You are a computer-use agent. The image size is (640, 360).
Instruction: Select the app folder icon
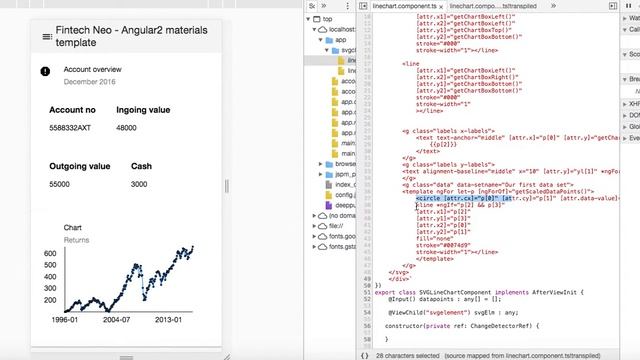pyautogui.click(x=329, y=40)
